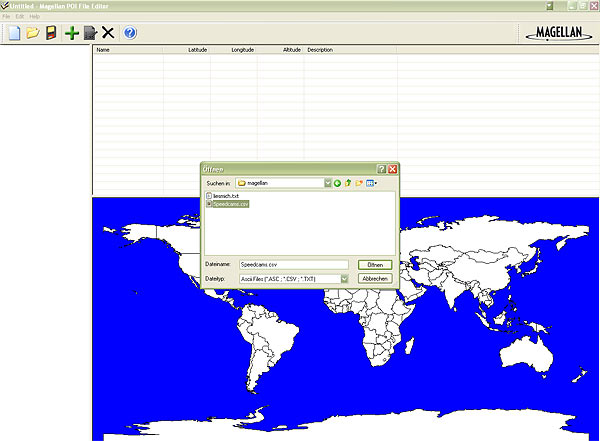This screenshot has height=441, width=600.
Task: Create a new POI file
Action: click(x=14, y=33)
